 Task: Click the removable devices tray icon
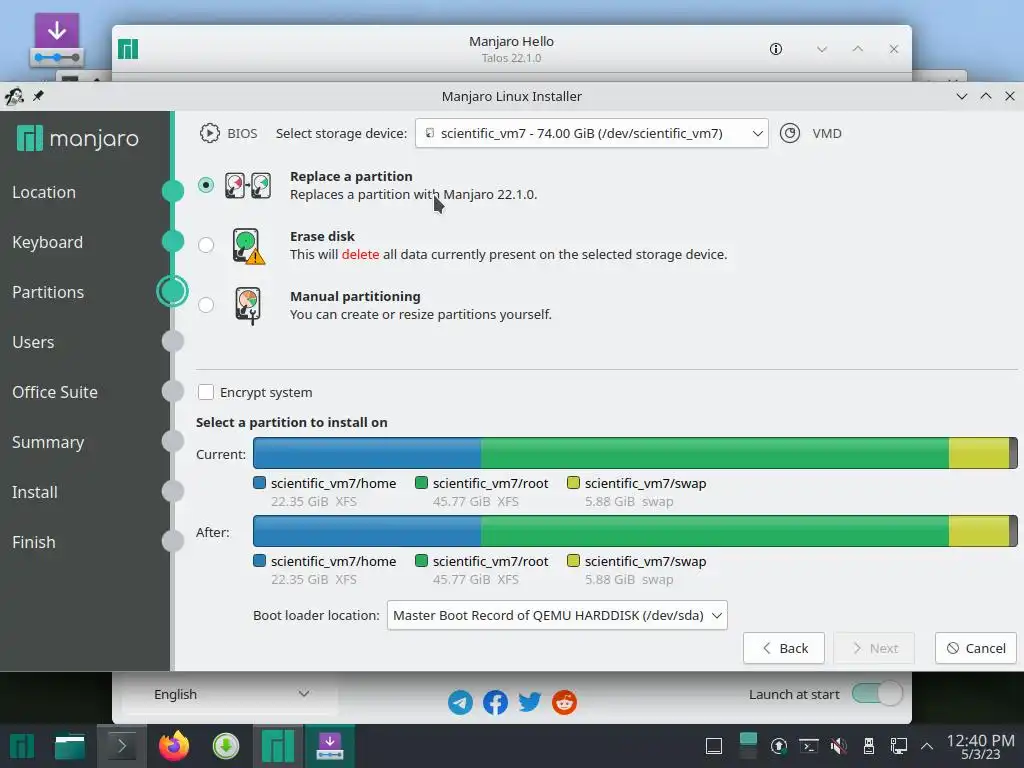(869, 746)
